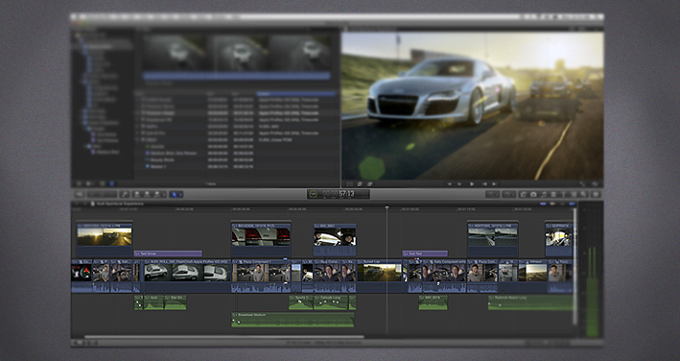The width and height of the screenshot is (680, 361).
Task: Show the Inspector panel
Action: point(595,194)
